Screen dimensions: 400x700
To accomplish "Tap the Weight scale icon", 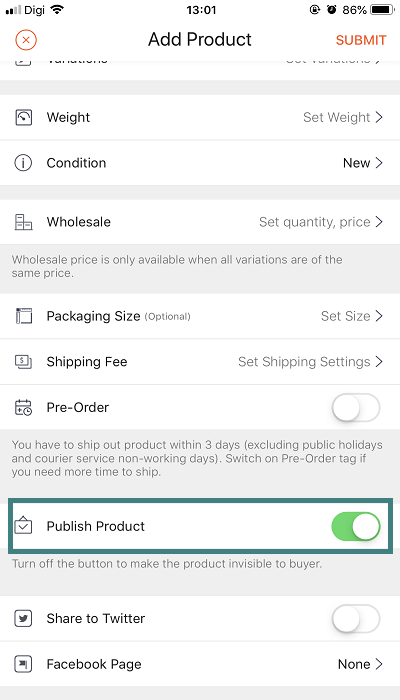I will coord(23,117).
